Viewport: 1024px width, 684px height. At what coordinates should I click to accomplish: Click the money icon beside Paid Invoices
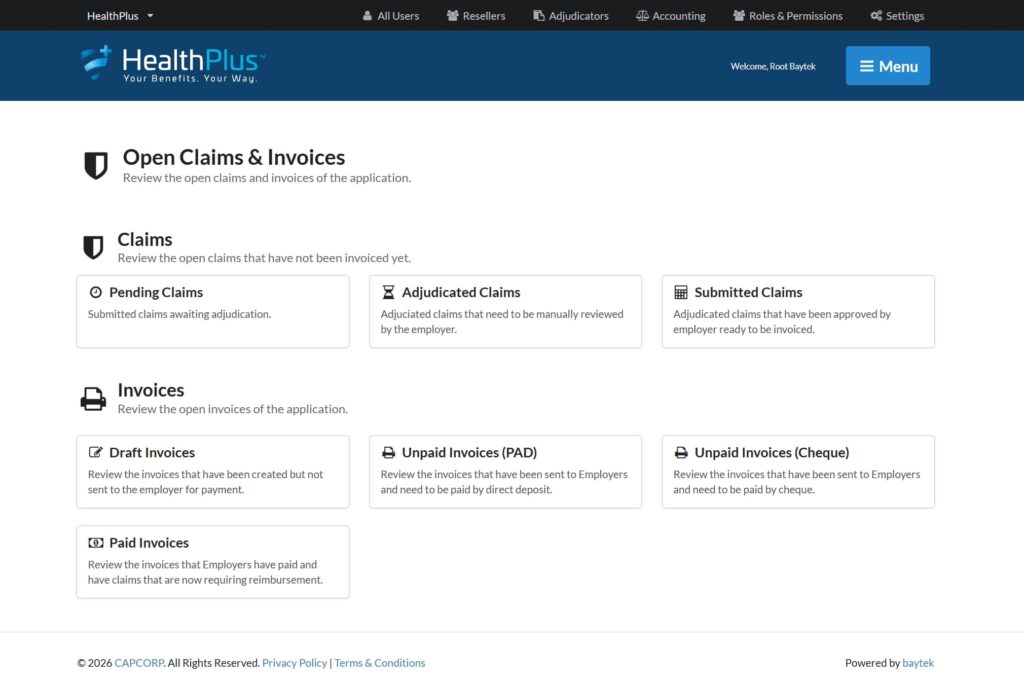(x=96, y=543)
